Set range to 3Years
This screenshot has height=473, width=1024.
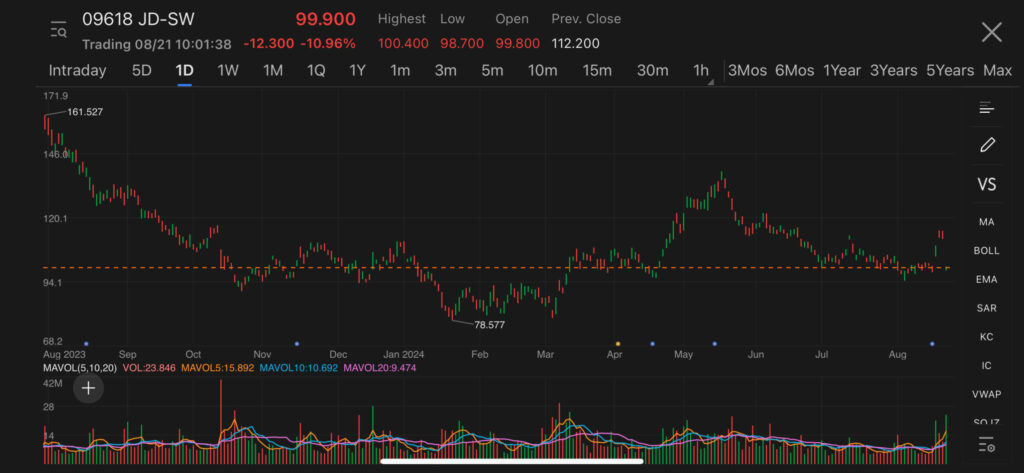tap(893, 71)
